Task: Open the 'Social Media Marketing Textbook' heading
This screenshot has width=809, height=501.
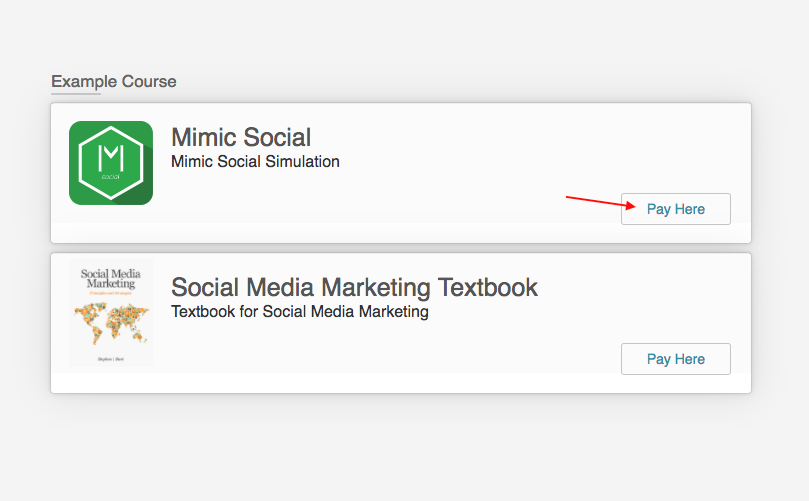Action: 354,287
